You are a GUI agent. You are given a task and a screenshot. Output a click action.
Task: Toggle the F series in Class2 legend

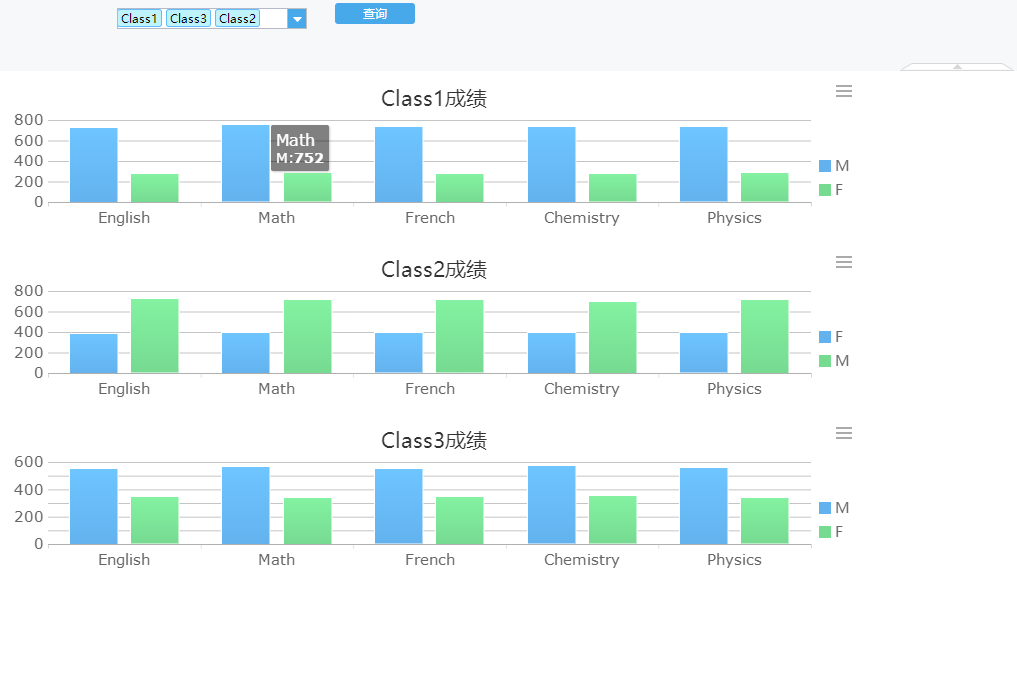pos(832,337)
